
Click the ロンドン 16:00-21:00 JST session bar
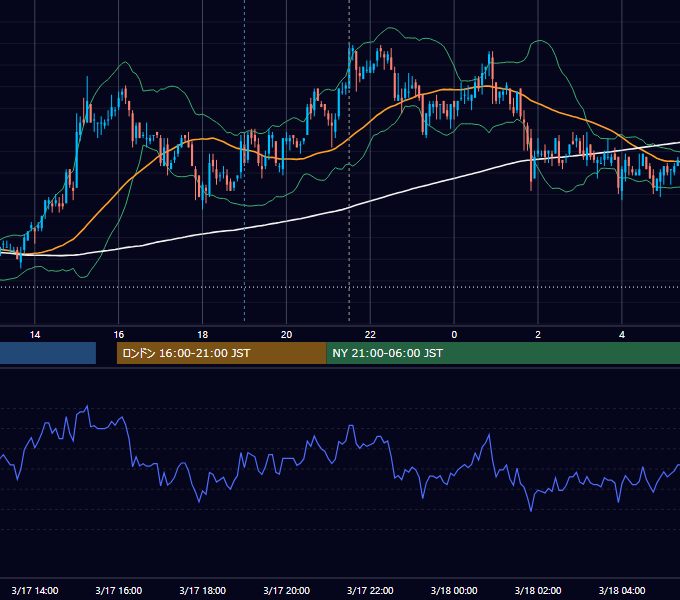pos(222,353)
